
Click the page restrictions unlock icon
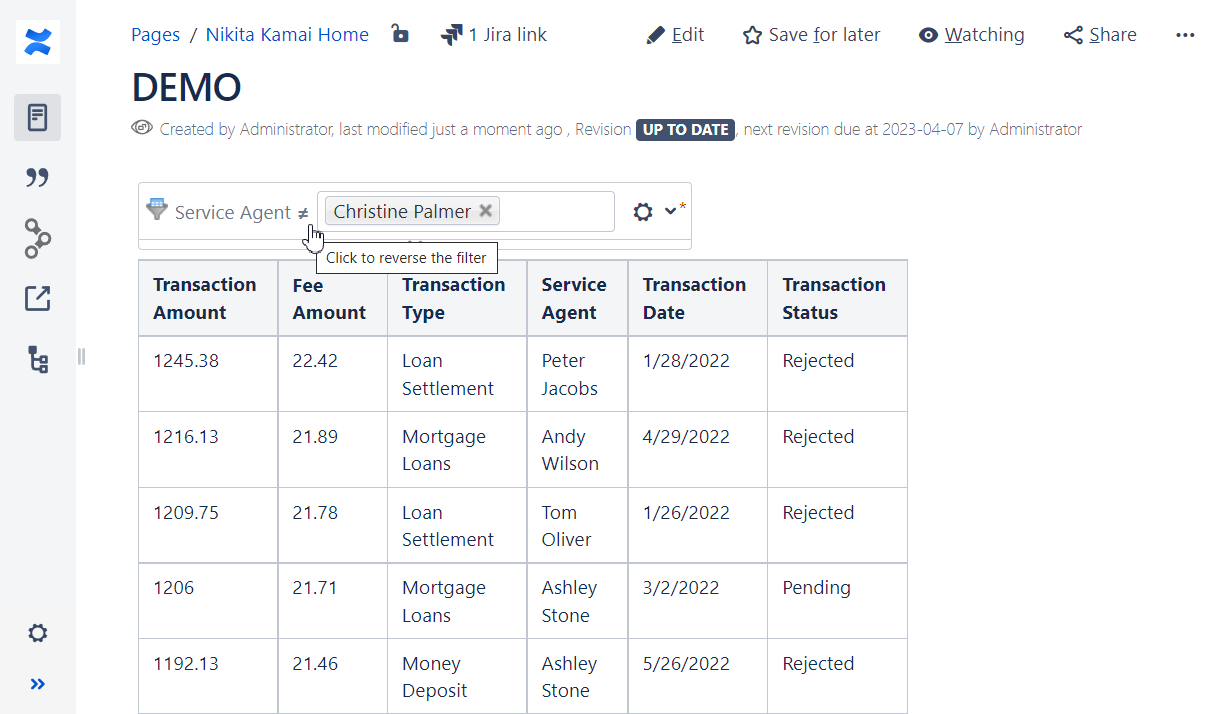[400, 35]
